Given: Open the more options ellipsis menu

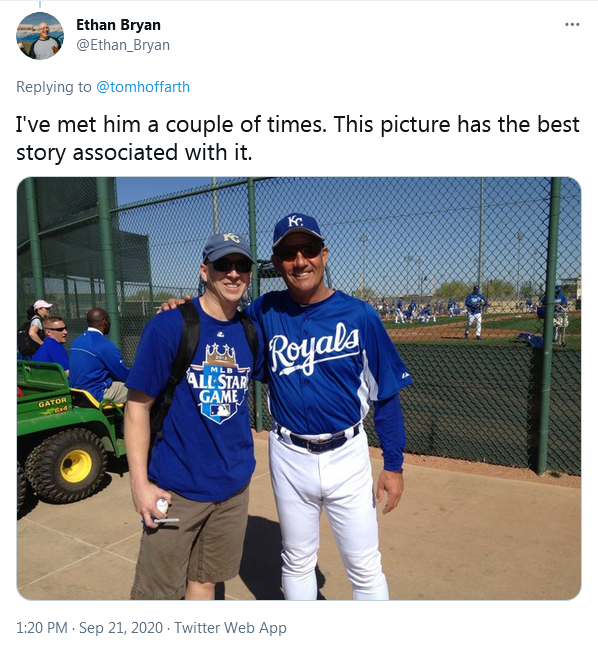Looking at the screenshot, I should point(572,24).
